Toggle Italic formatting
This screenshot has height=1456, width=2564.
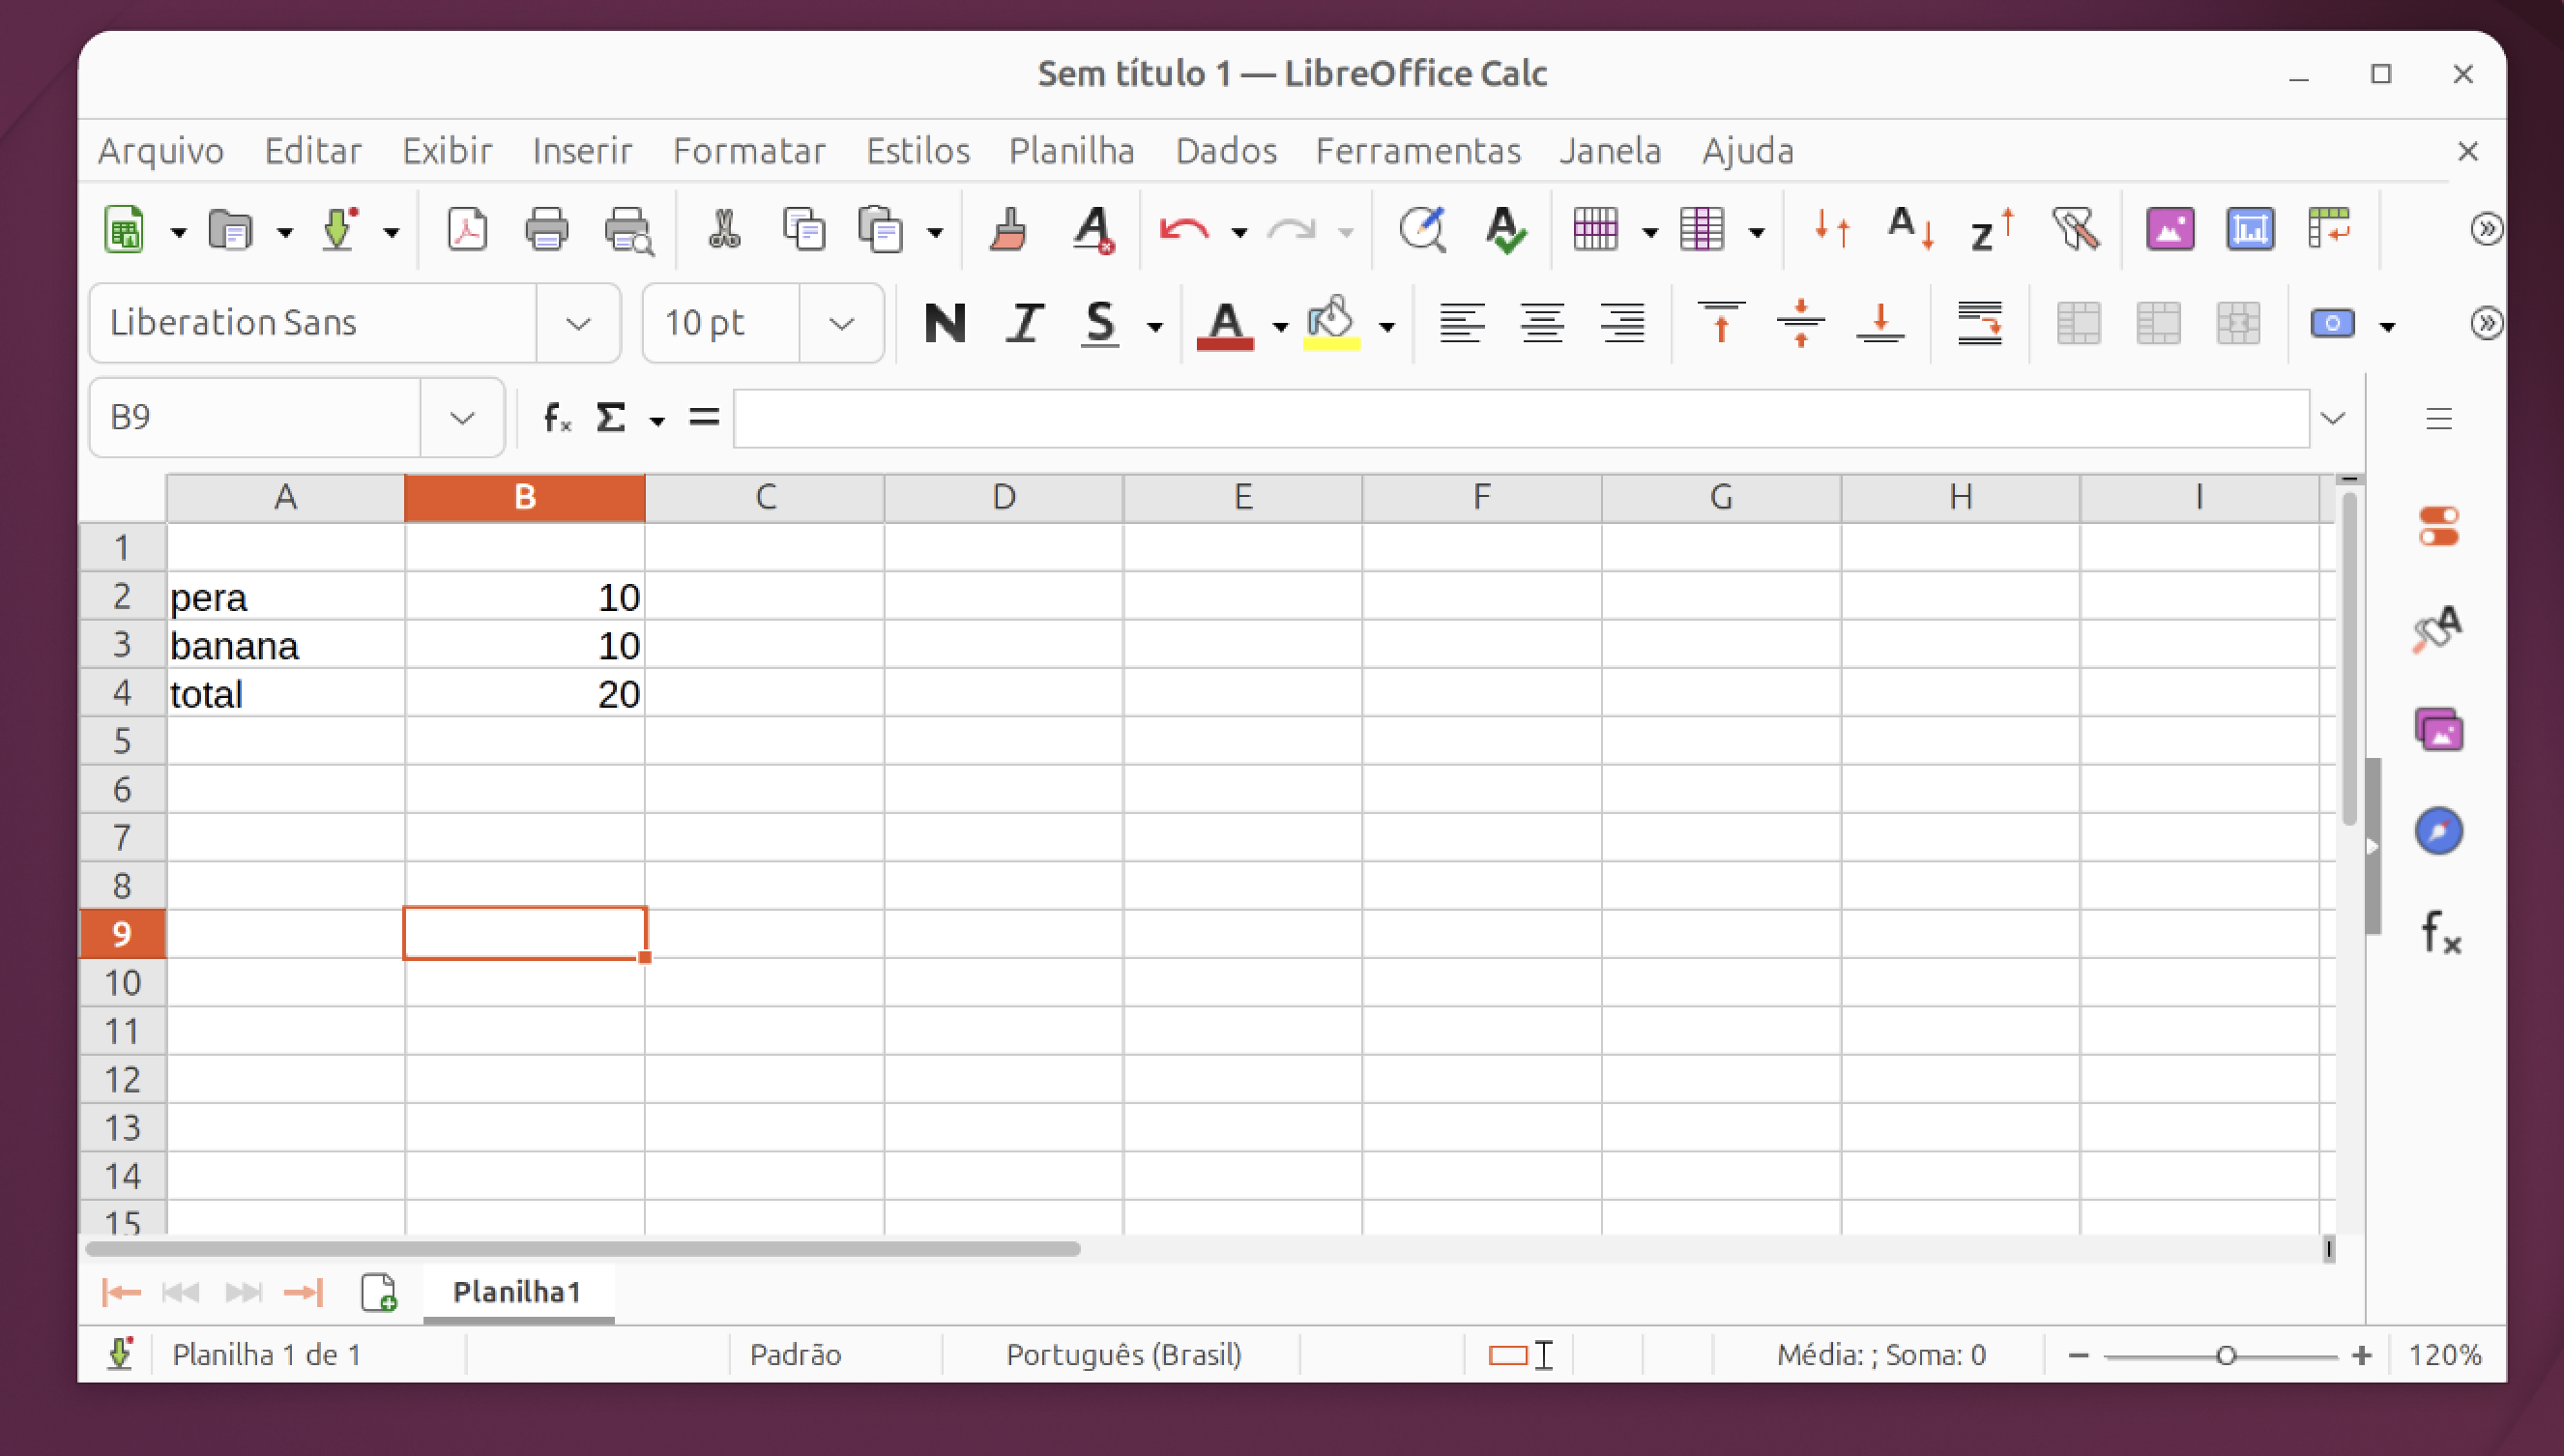[1025, 323]
